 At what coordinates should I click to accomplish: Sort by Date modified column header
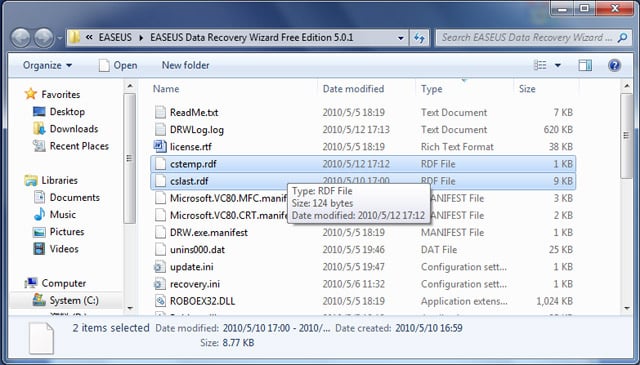(353, 89)
